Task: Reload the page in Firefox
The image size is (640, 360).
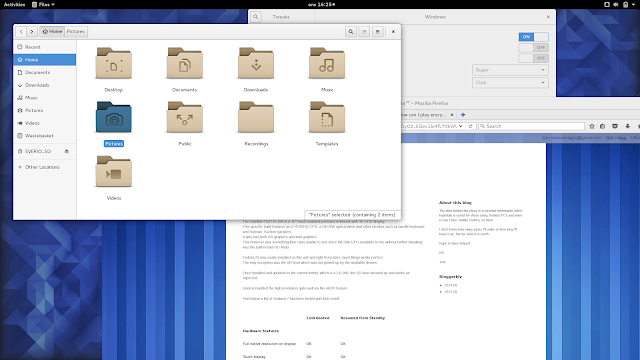Action: point(470,126)
